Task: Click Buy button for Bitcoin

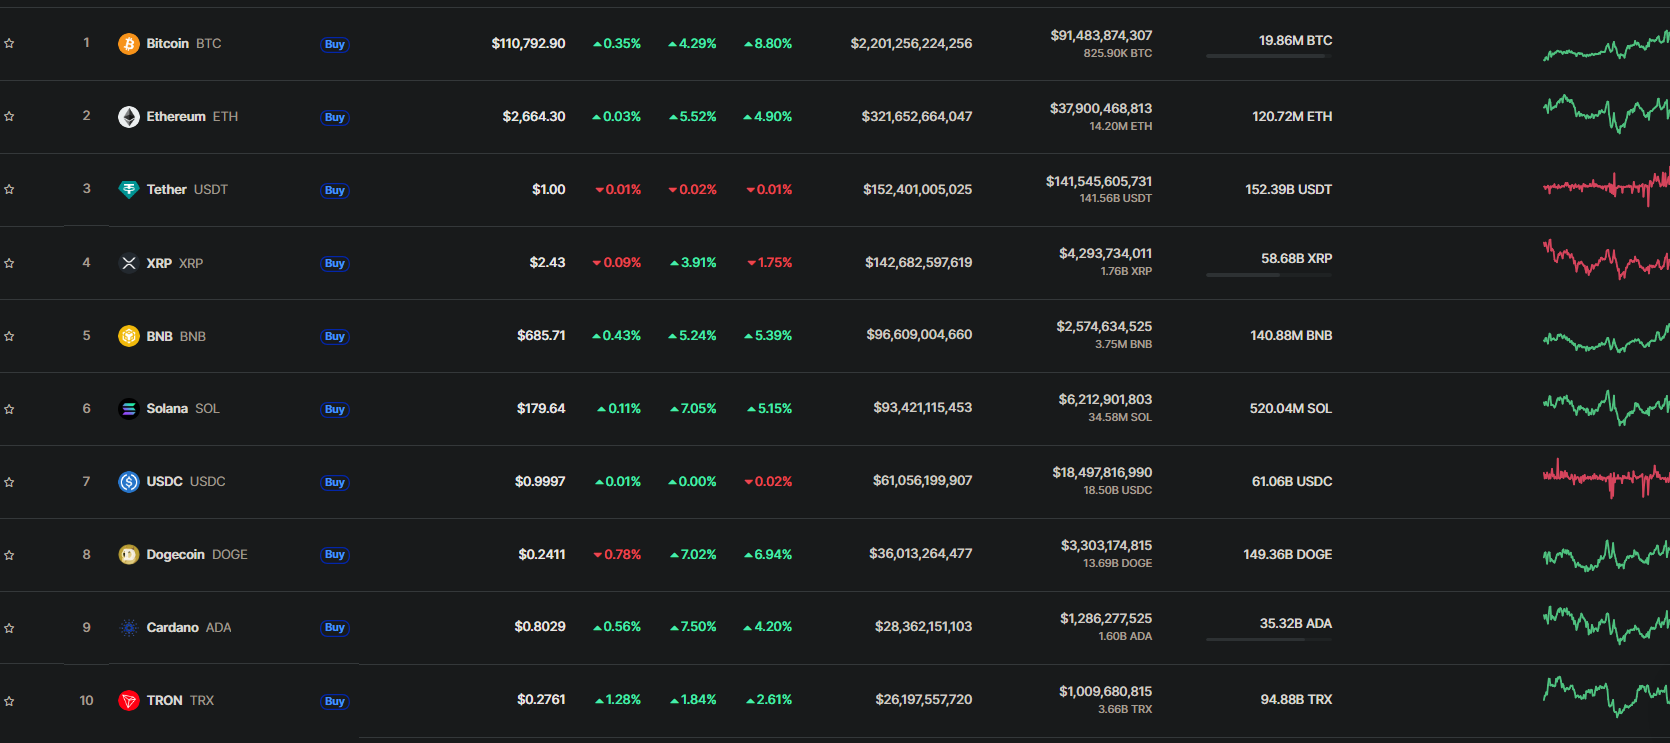Action: point(335,44)
